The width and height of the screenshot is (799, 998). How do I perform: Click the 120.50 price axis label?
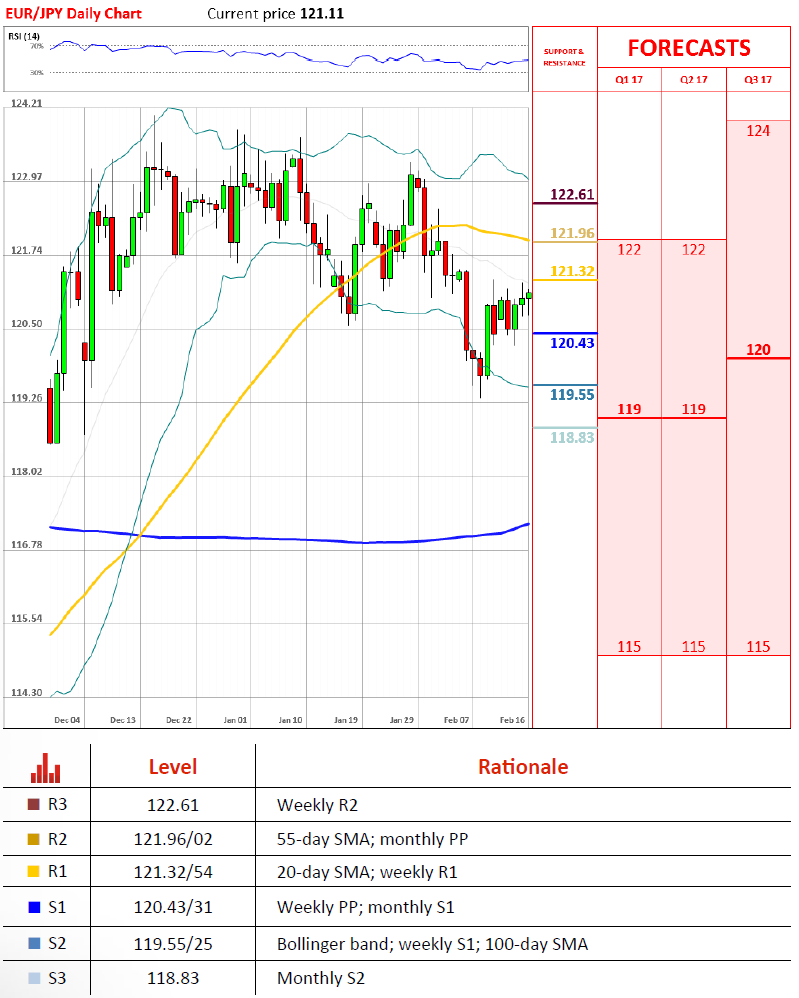tap(27, 323)
